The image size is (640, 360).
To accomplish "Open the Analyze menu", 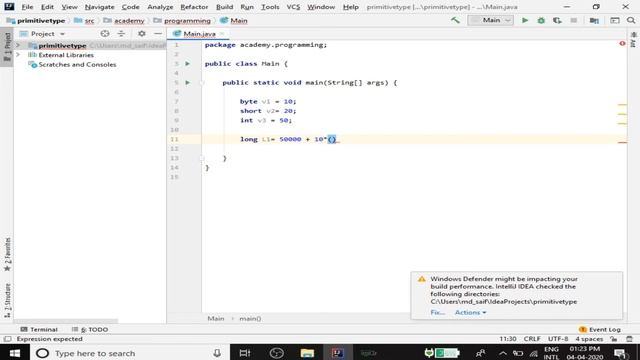I will (x=160, y=7).
